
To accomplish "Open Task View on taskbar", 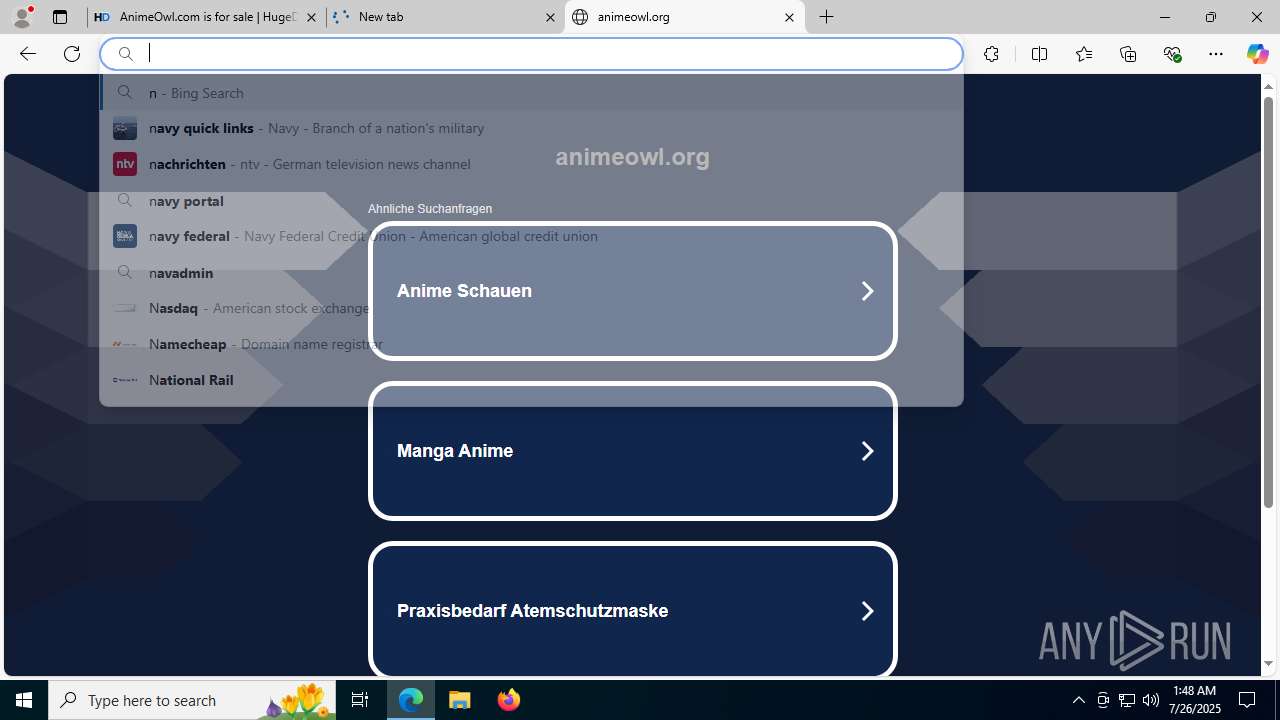I will (360, 700).
